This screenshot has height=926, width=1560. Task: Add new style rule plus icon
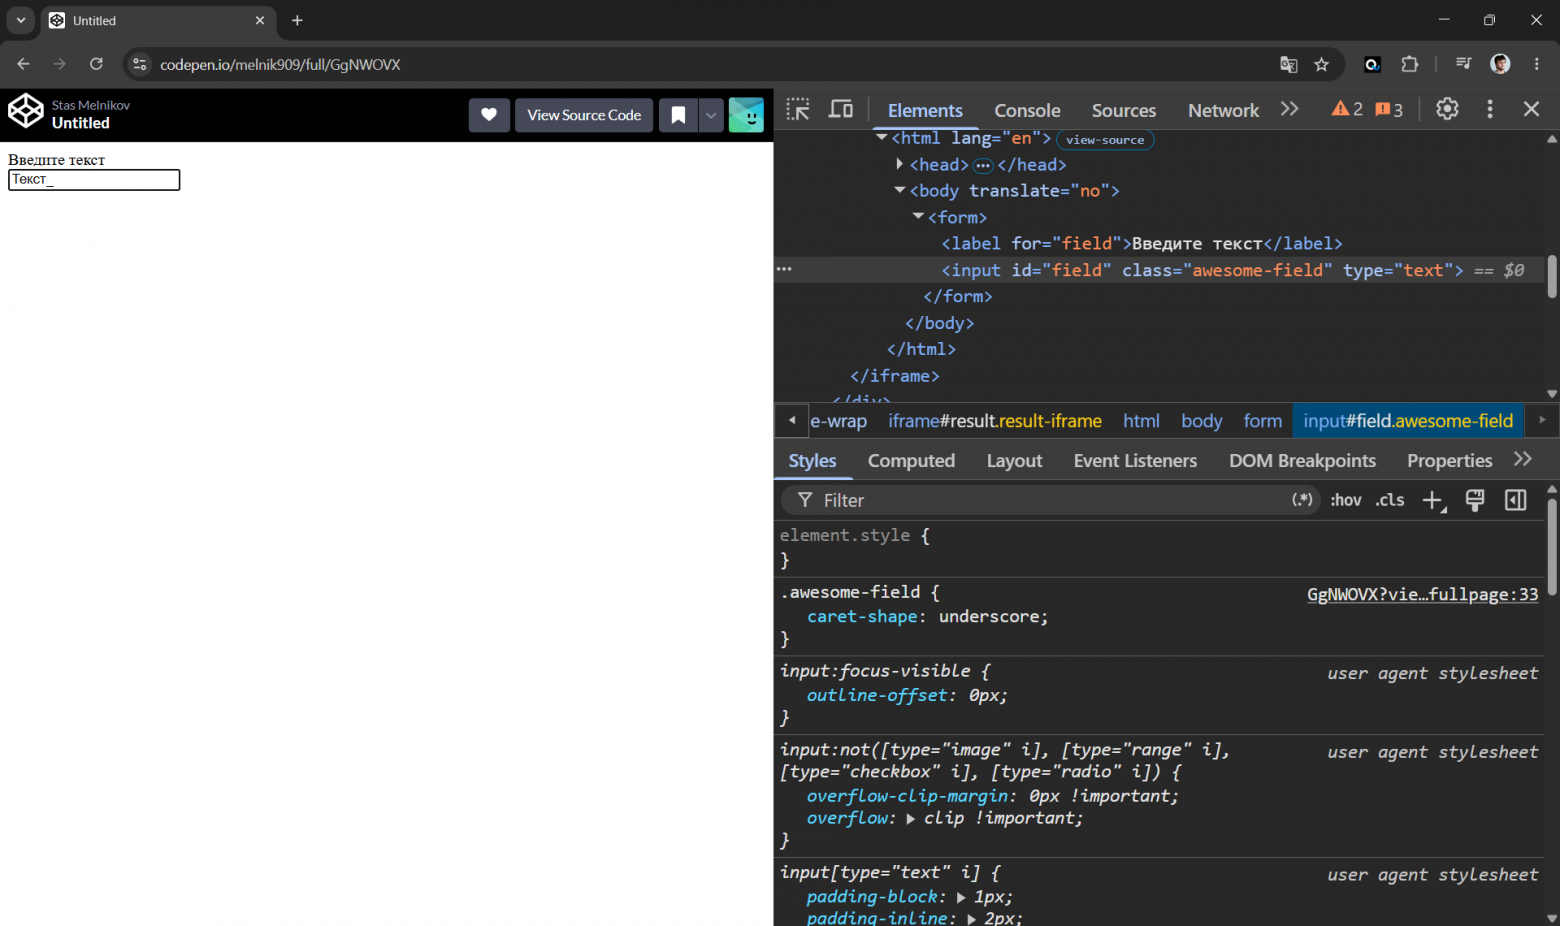pos(1434,501)
